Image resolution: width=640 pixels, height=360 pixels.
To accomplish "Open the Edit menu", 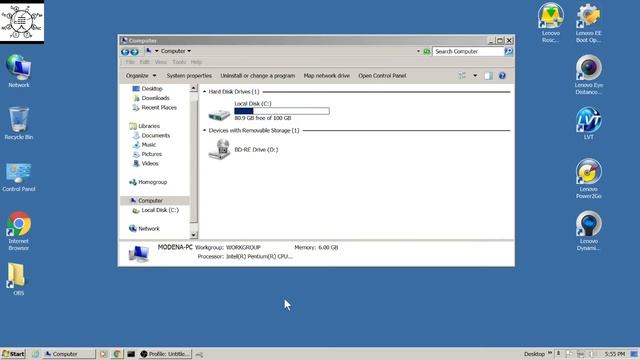I will click(144, 62).
